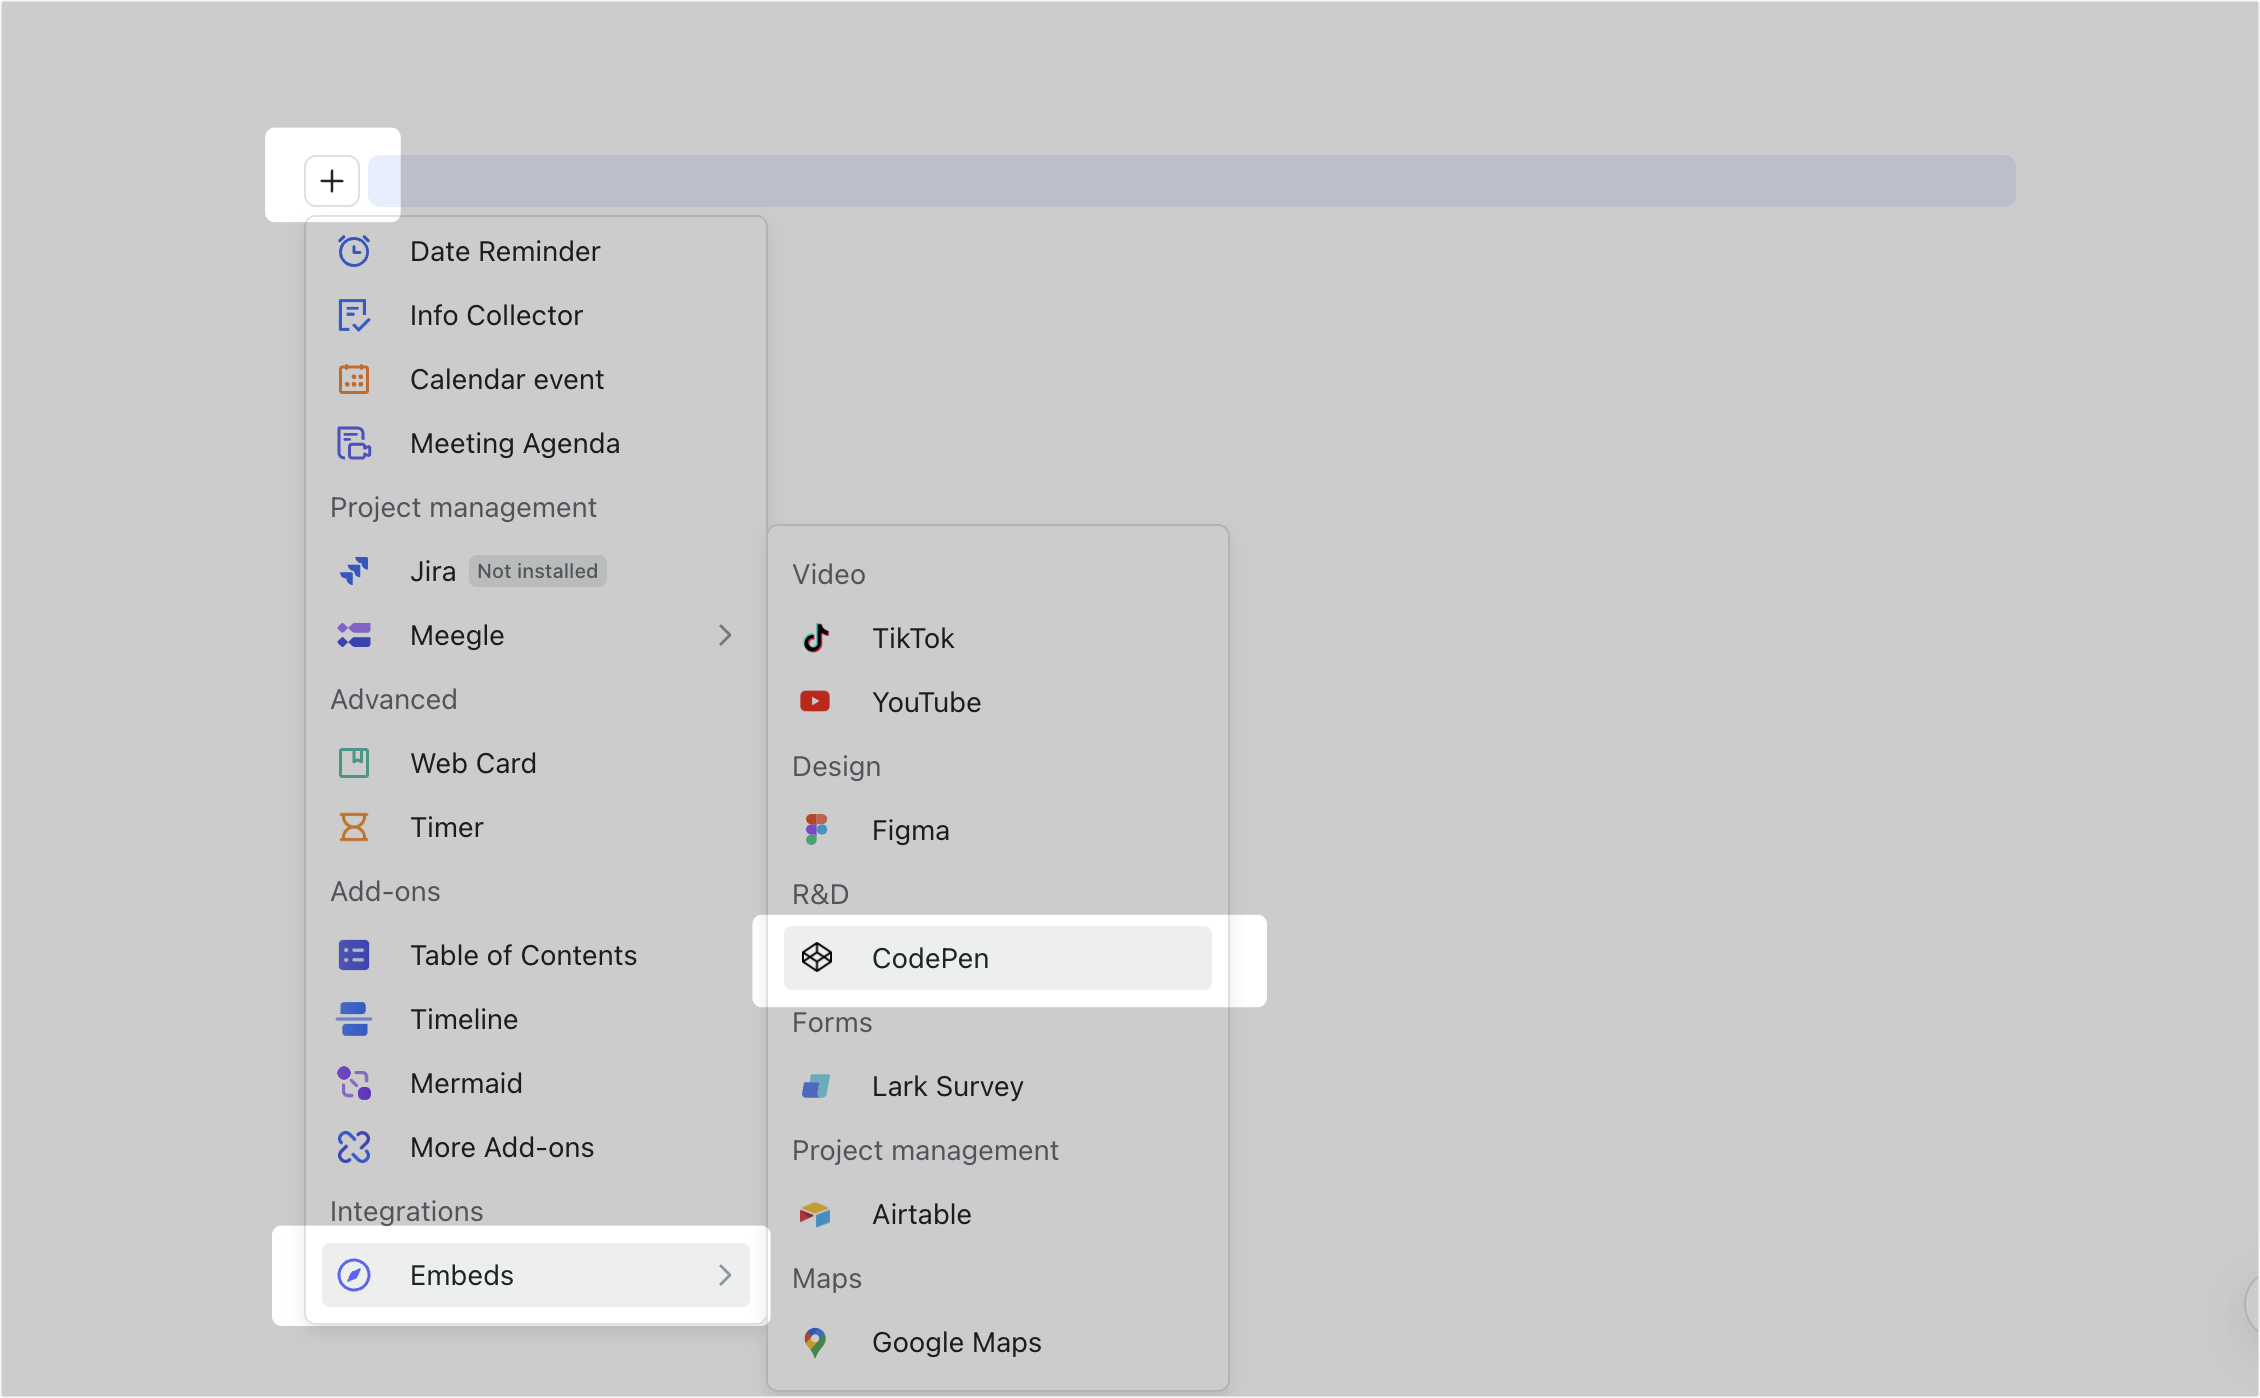
Task: Choose the More Add-ons label
Action: tap(502, 1147)
